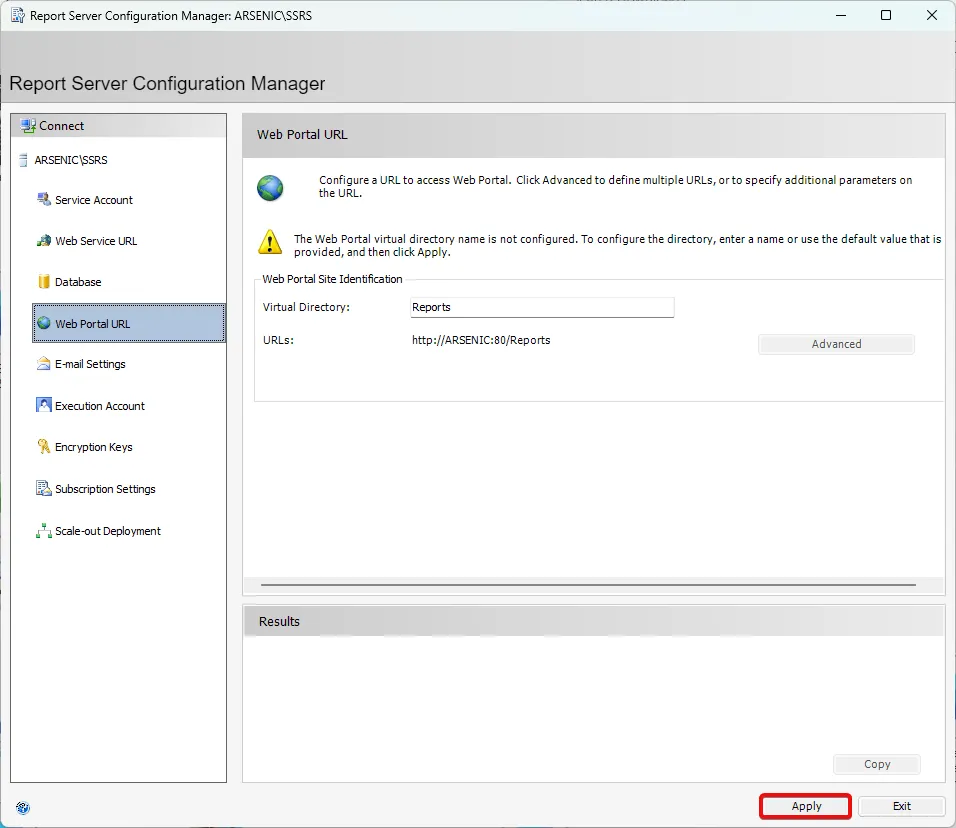Viewport: 956px width, 828px height.
Task: Open the Encryption Keys page
Action: point(93,447)
